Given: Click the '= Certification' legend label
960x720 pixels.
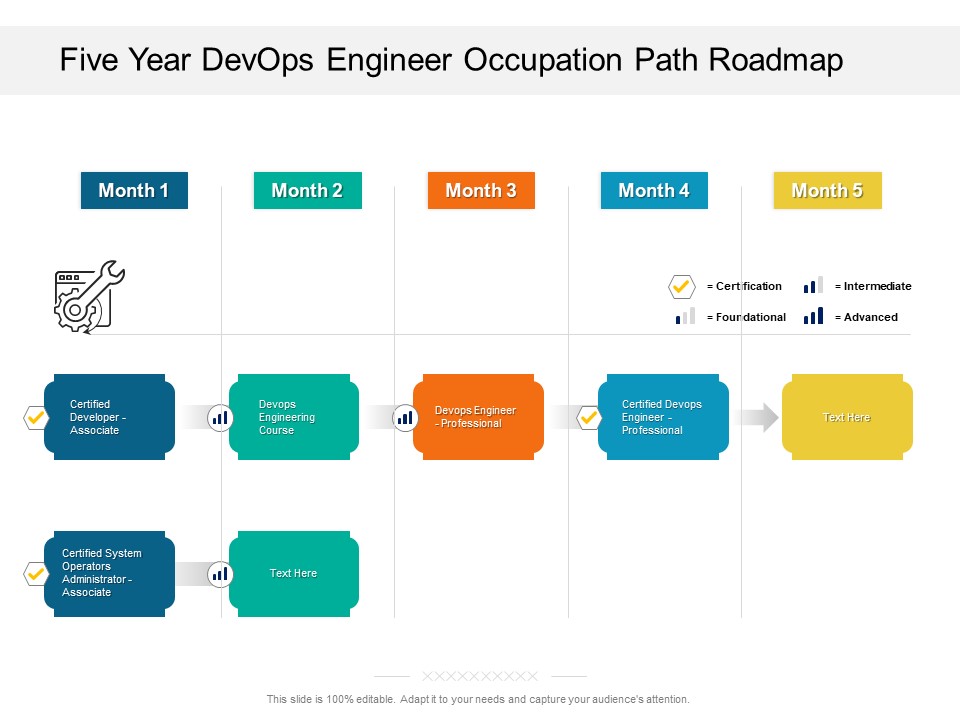Looking at the screenshot, I should click(x=744, y=286).
